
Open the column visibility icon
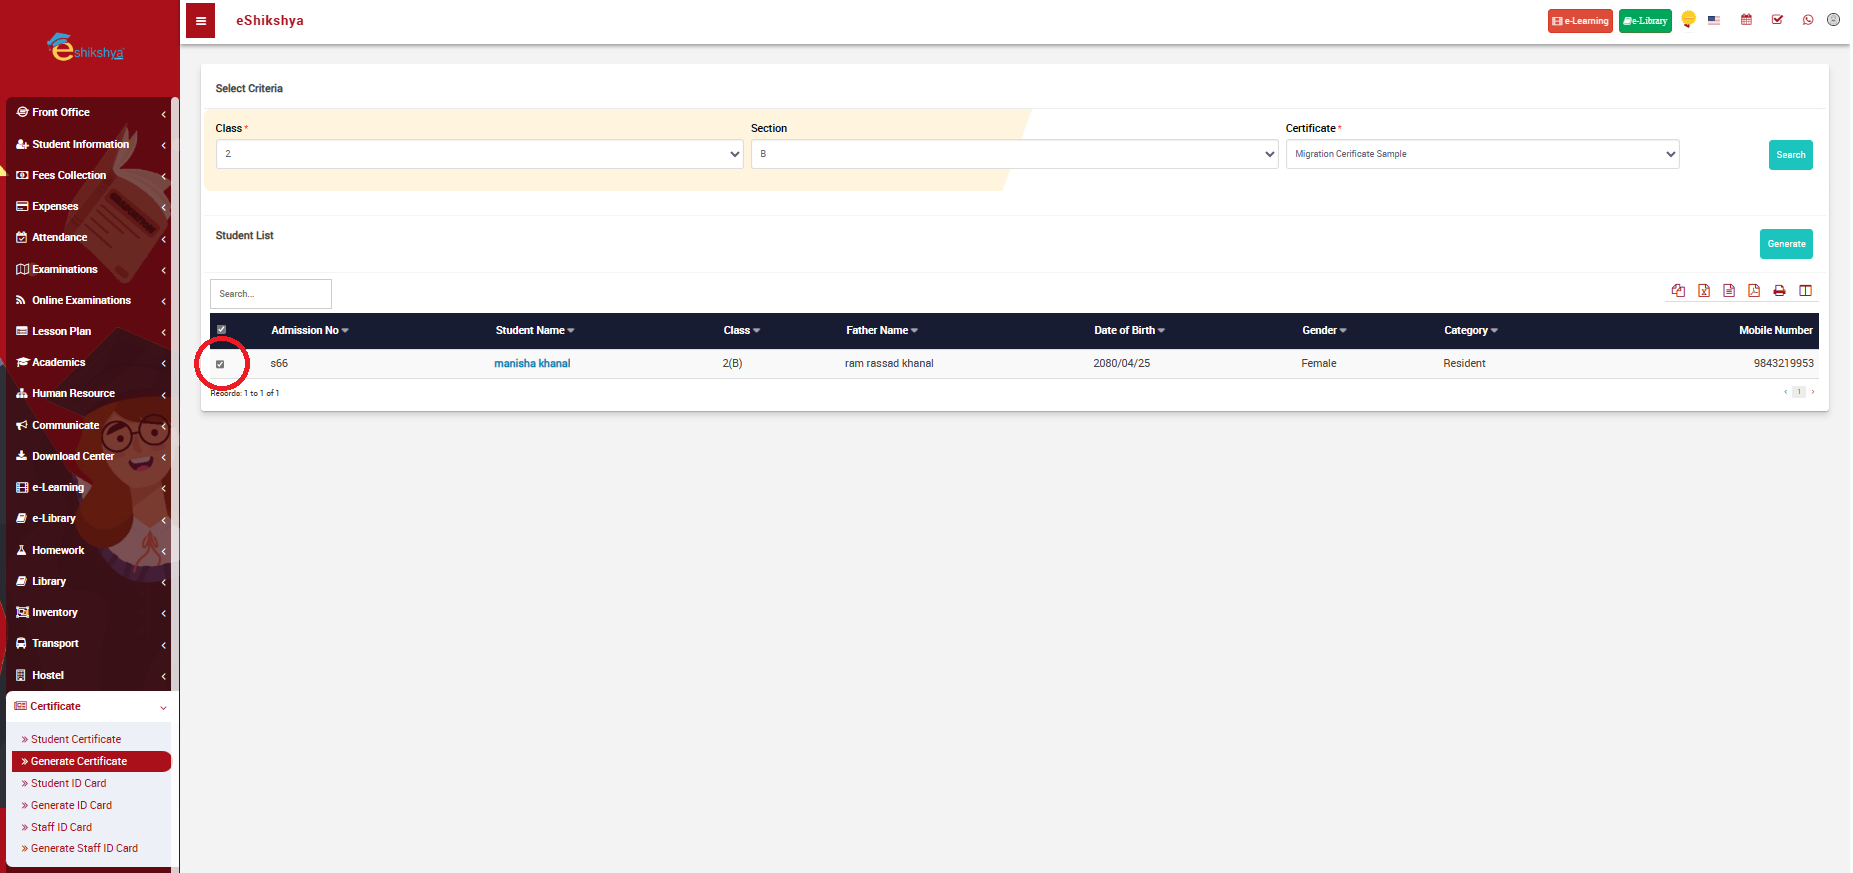click(x=1805, y=291)
